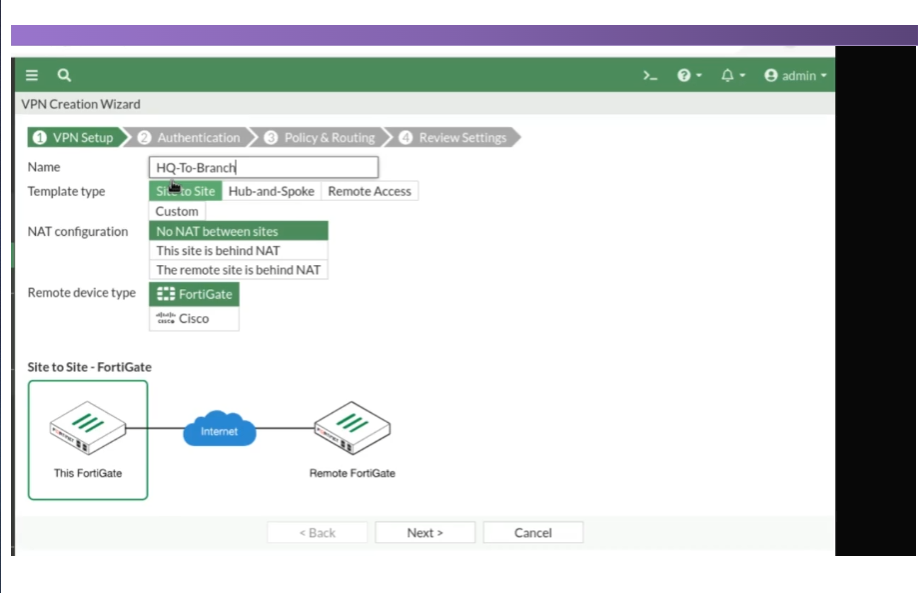Open the notifications bell menu
Viewport: 922px width, 593px height.
point(733,75)
